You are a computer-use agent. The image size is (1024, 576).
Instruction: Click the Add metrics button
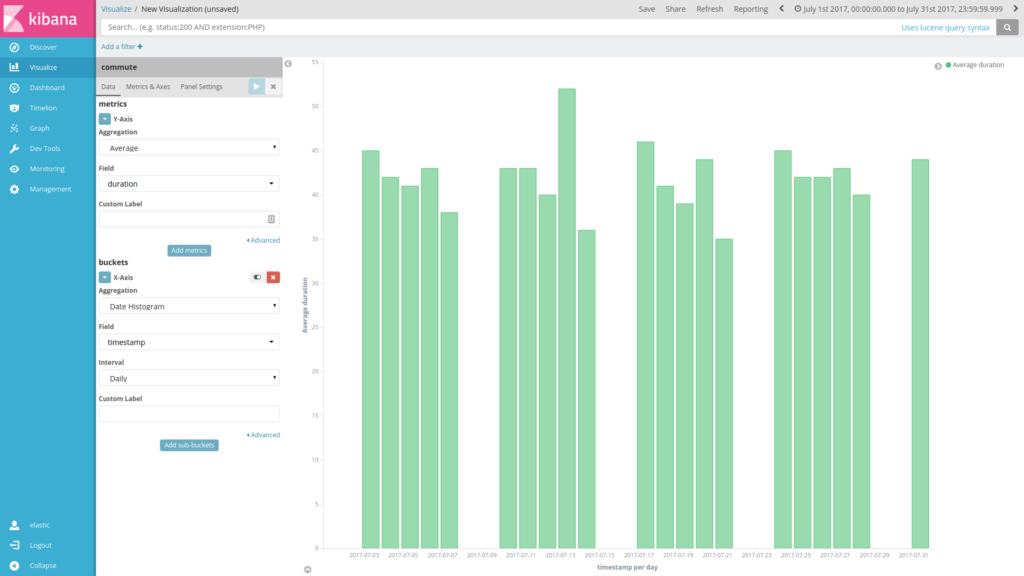(189, 250)
